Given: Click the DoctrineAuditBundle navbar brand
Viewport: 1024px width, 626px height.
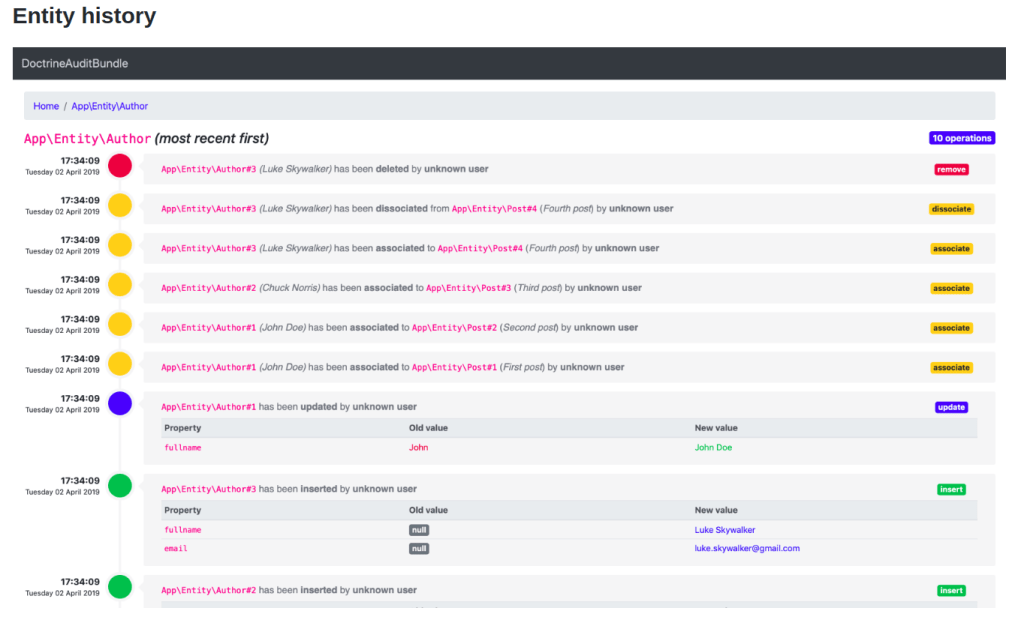Looking at the screenshot, I should pos(75,63).
